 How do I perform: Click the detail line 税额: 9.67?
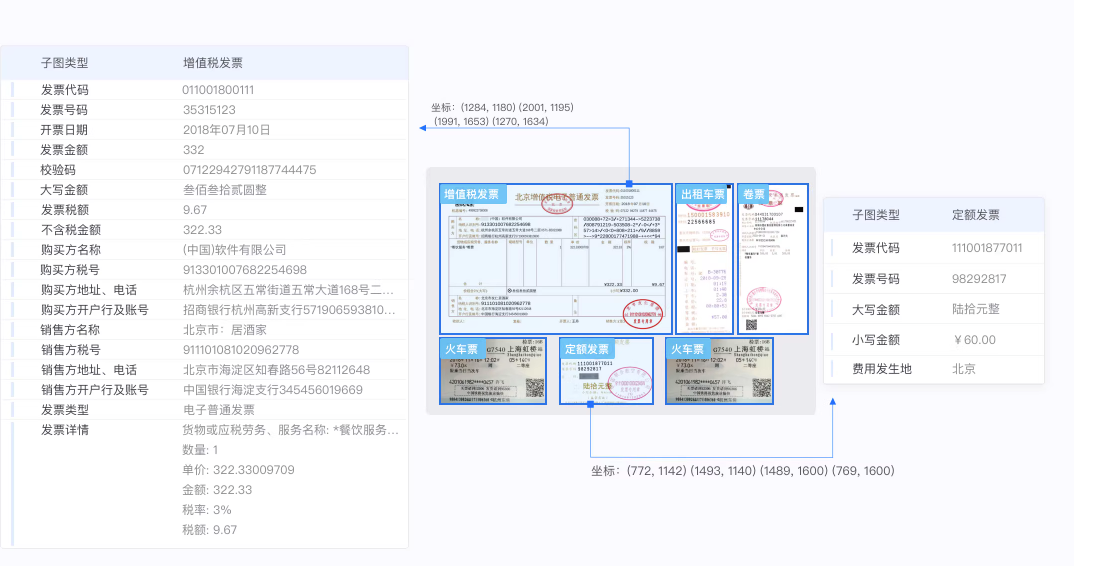[x=210, y=531]
